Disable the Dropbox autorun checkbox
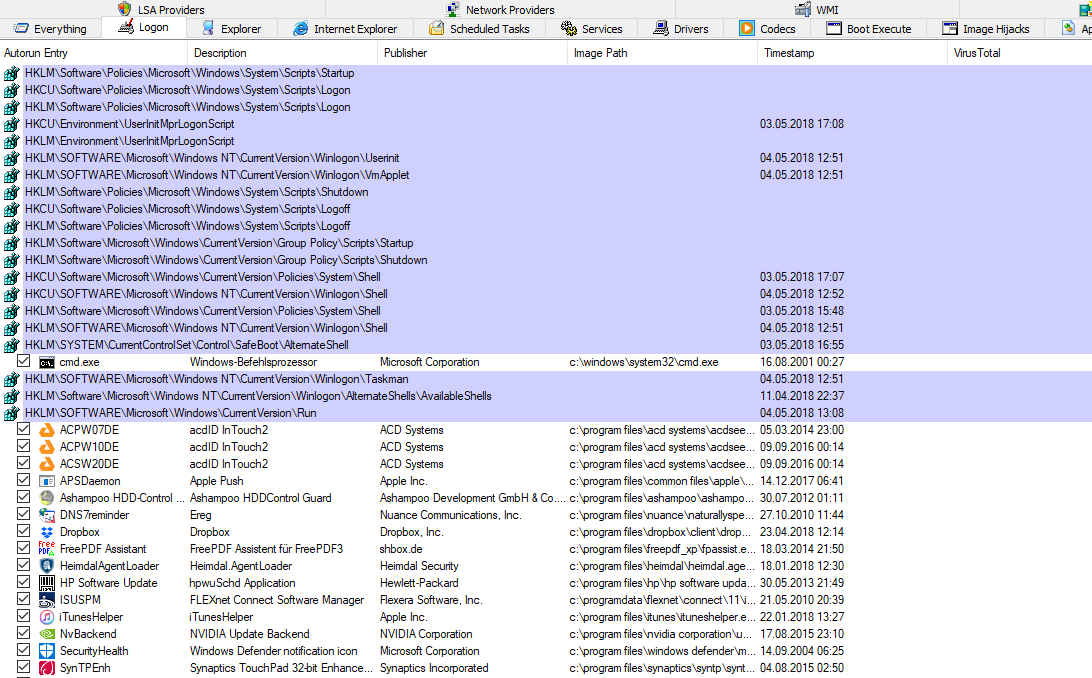This screenshot has width=1092, height=678. [24, 530]
